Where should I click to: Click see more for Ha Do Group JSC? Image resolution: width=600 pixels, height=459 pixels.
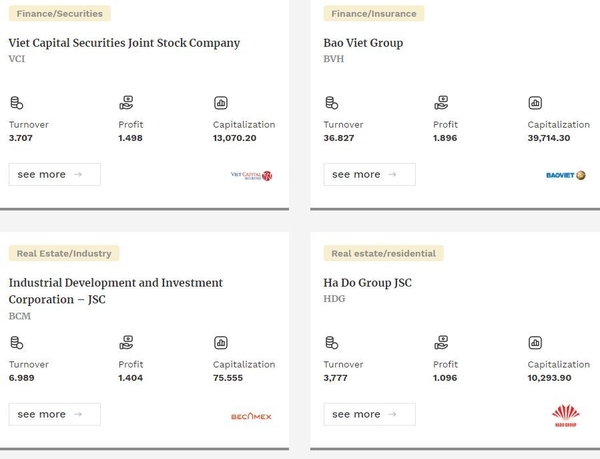pyautogui.click(x=369, y=414)
